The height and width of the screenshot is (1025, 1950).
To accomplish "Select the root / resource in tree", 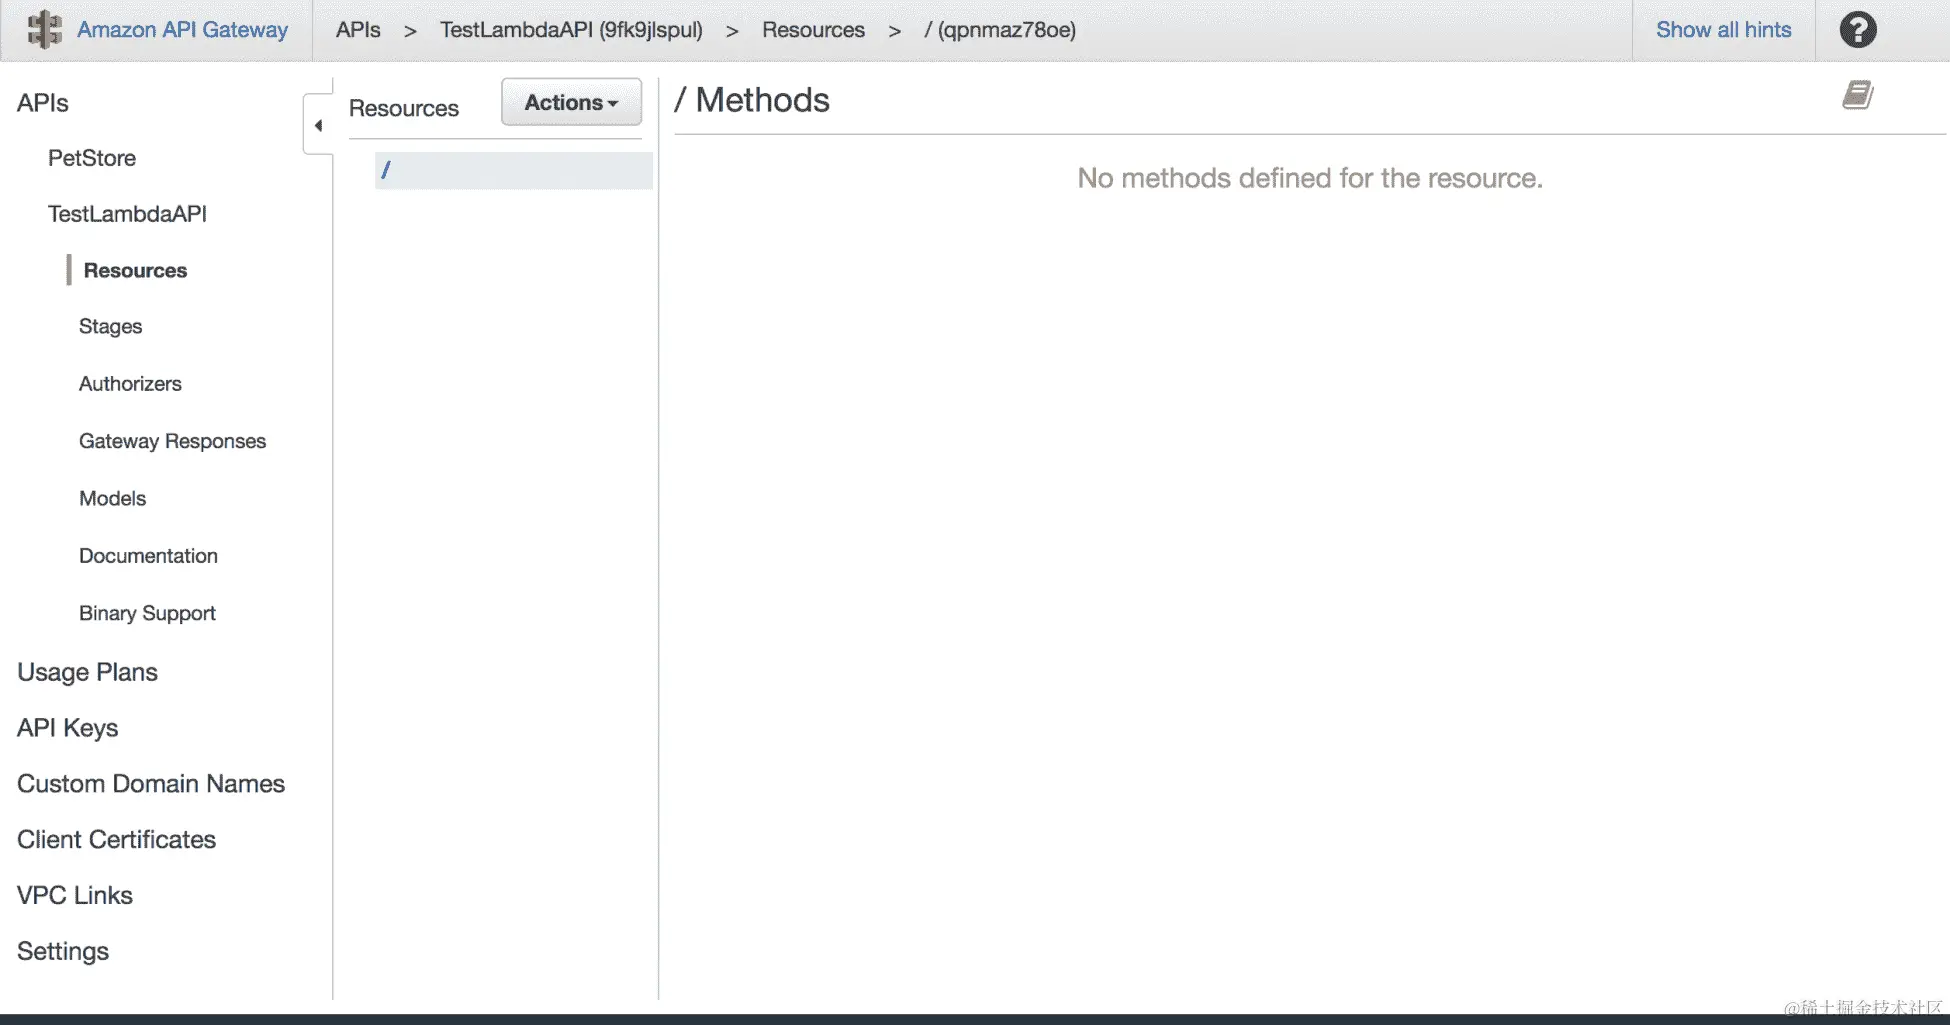I will [514, 170].
